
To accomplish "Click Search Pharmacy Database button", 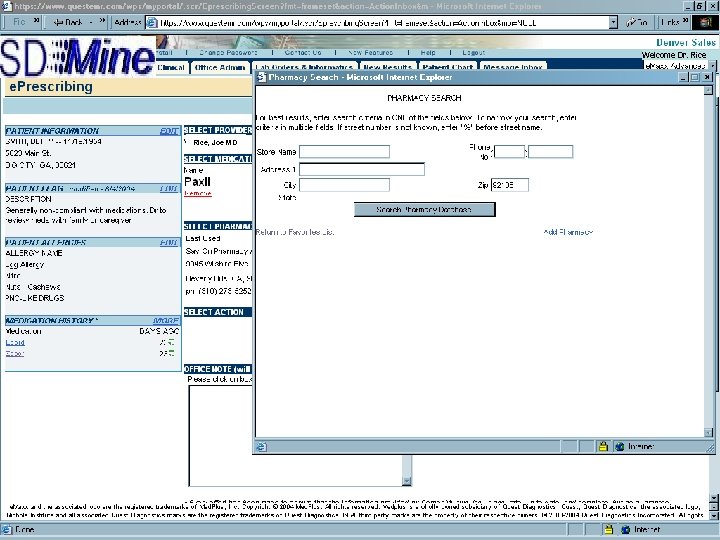I will click(425, 209).
